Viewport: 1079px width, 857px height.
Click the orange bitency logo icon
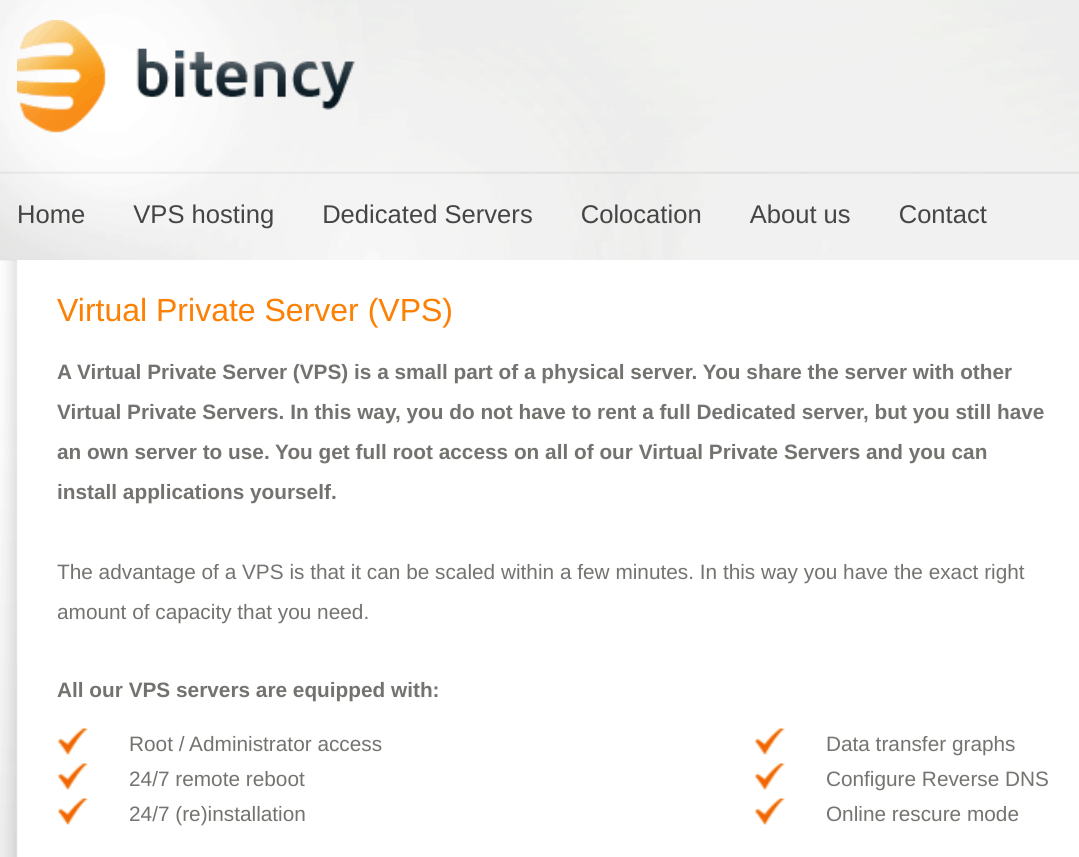tap(61, 76)
